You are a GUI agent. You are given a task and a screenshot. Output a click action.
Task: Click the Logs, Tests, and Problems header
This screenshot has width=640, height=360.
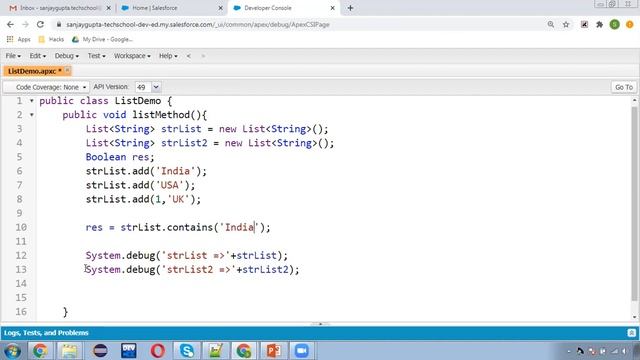point(46,333)
